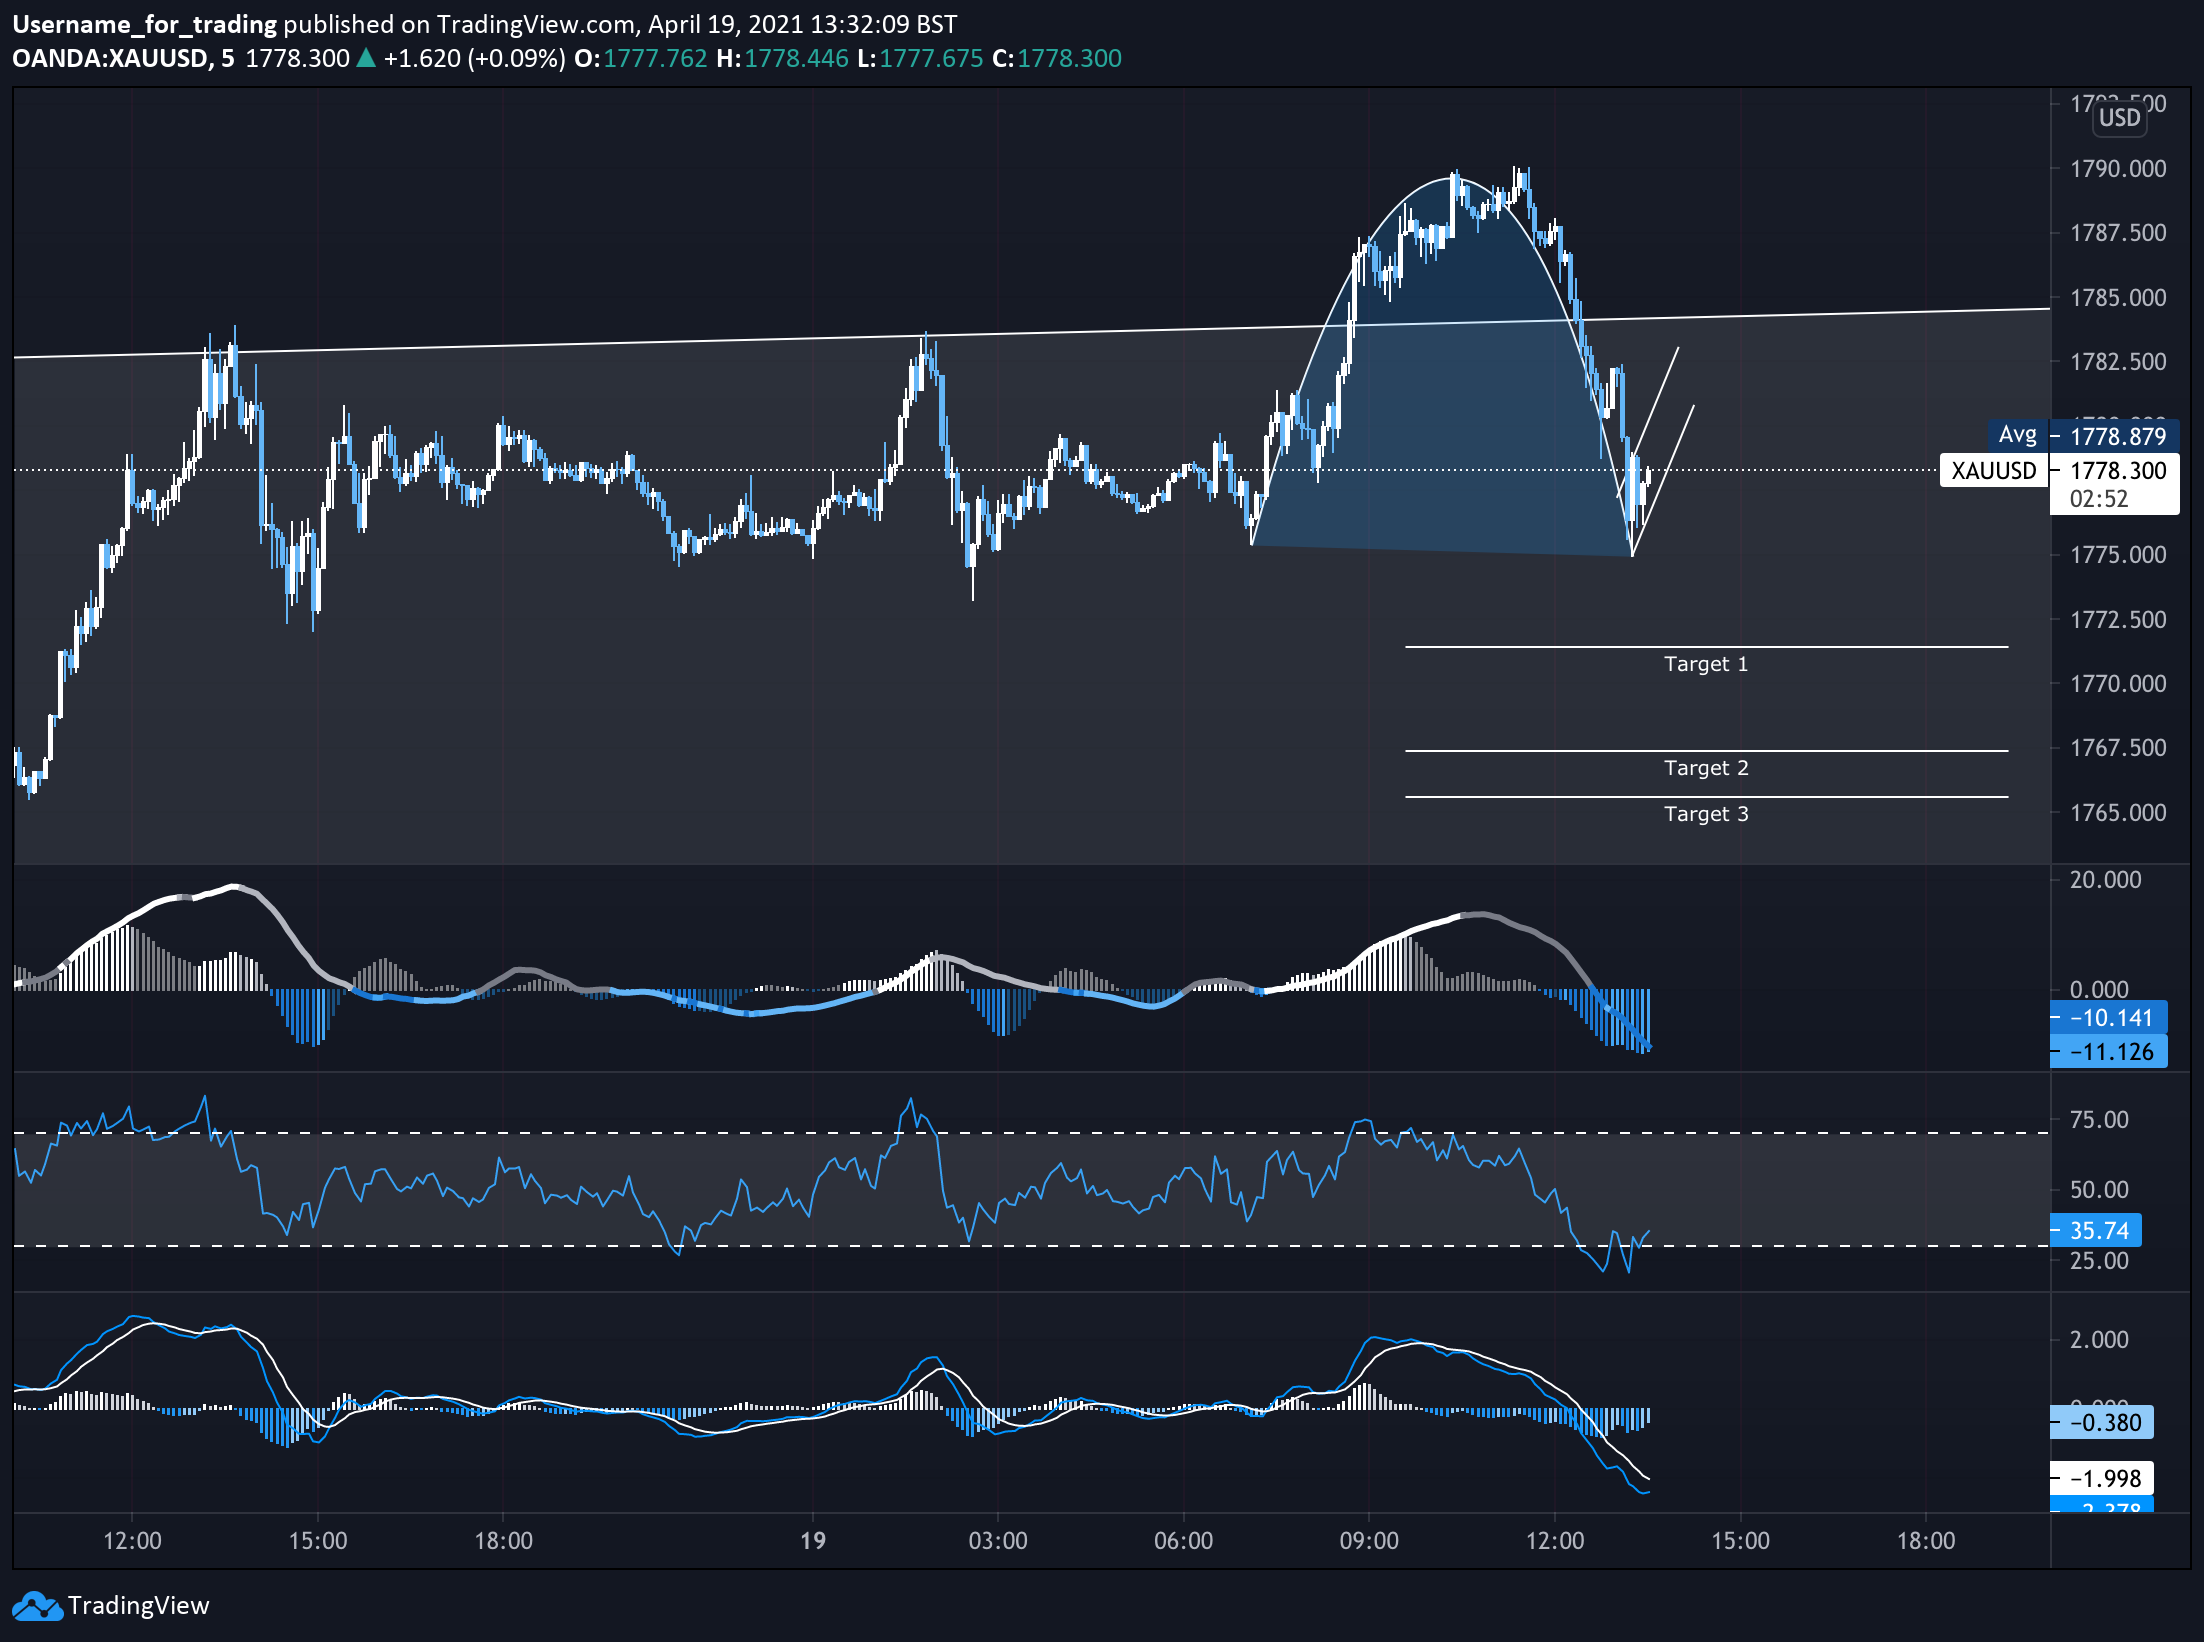Screen dimensions: 2204x1642
Task: Click the candle countdown 02:52
Action: tap(2099, 499)
